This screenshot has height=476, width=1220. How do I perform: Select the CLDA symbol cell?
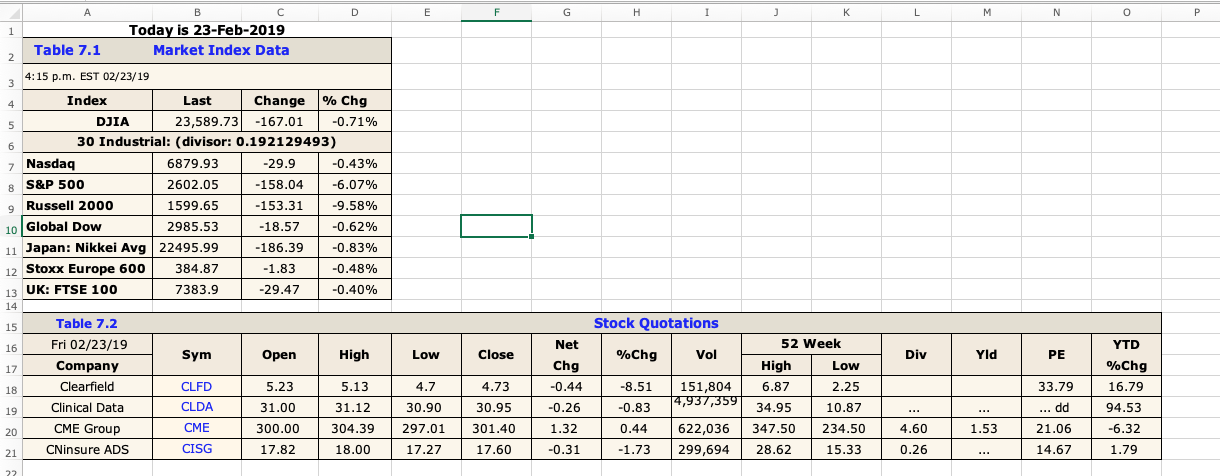(197, 408)
